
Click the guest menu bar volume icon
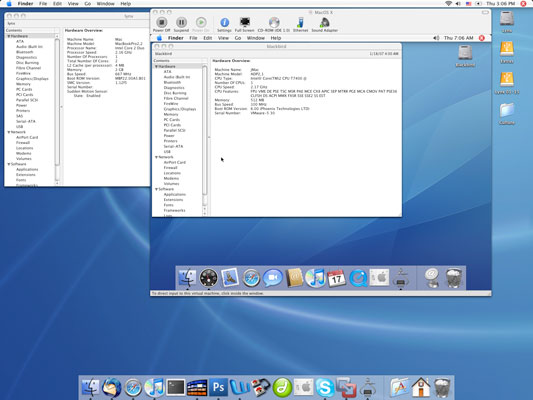(436, 38)
